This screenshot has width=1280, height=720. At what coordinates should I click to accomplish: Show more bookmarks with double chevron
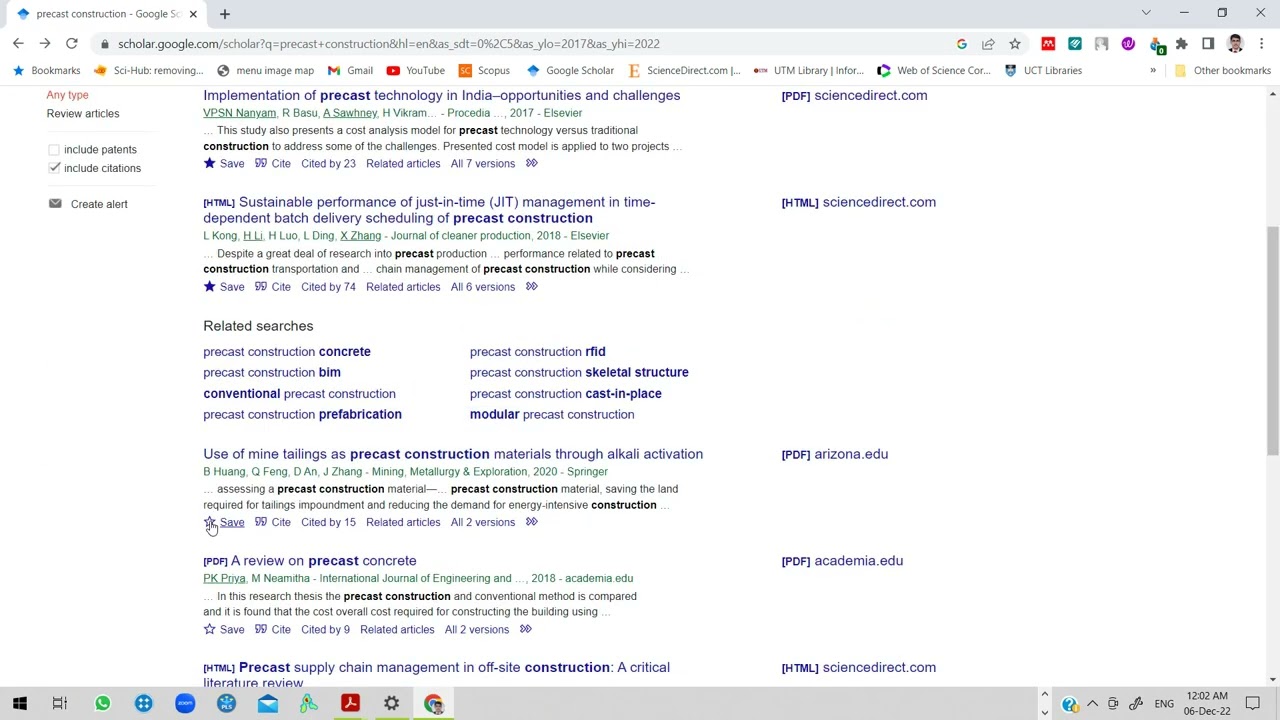[x=1152, y=71]
